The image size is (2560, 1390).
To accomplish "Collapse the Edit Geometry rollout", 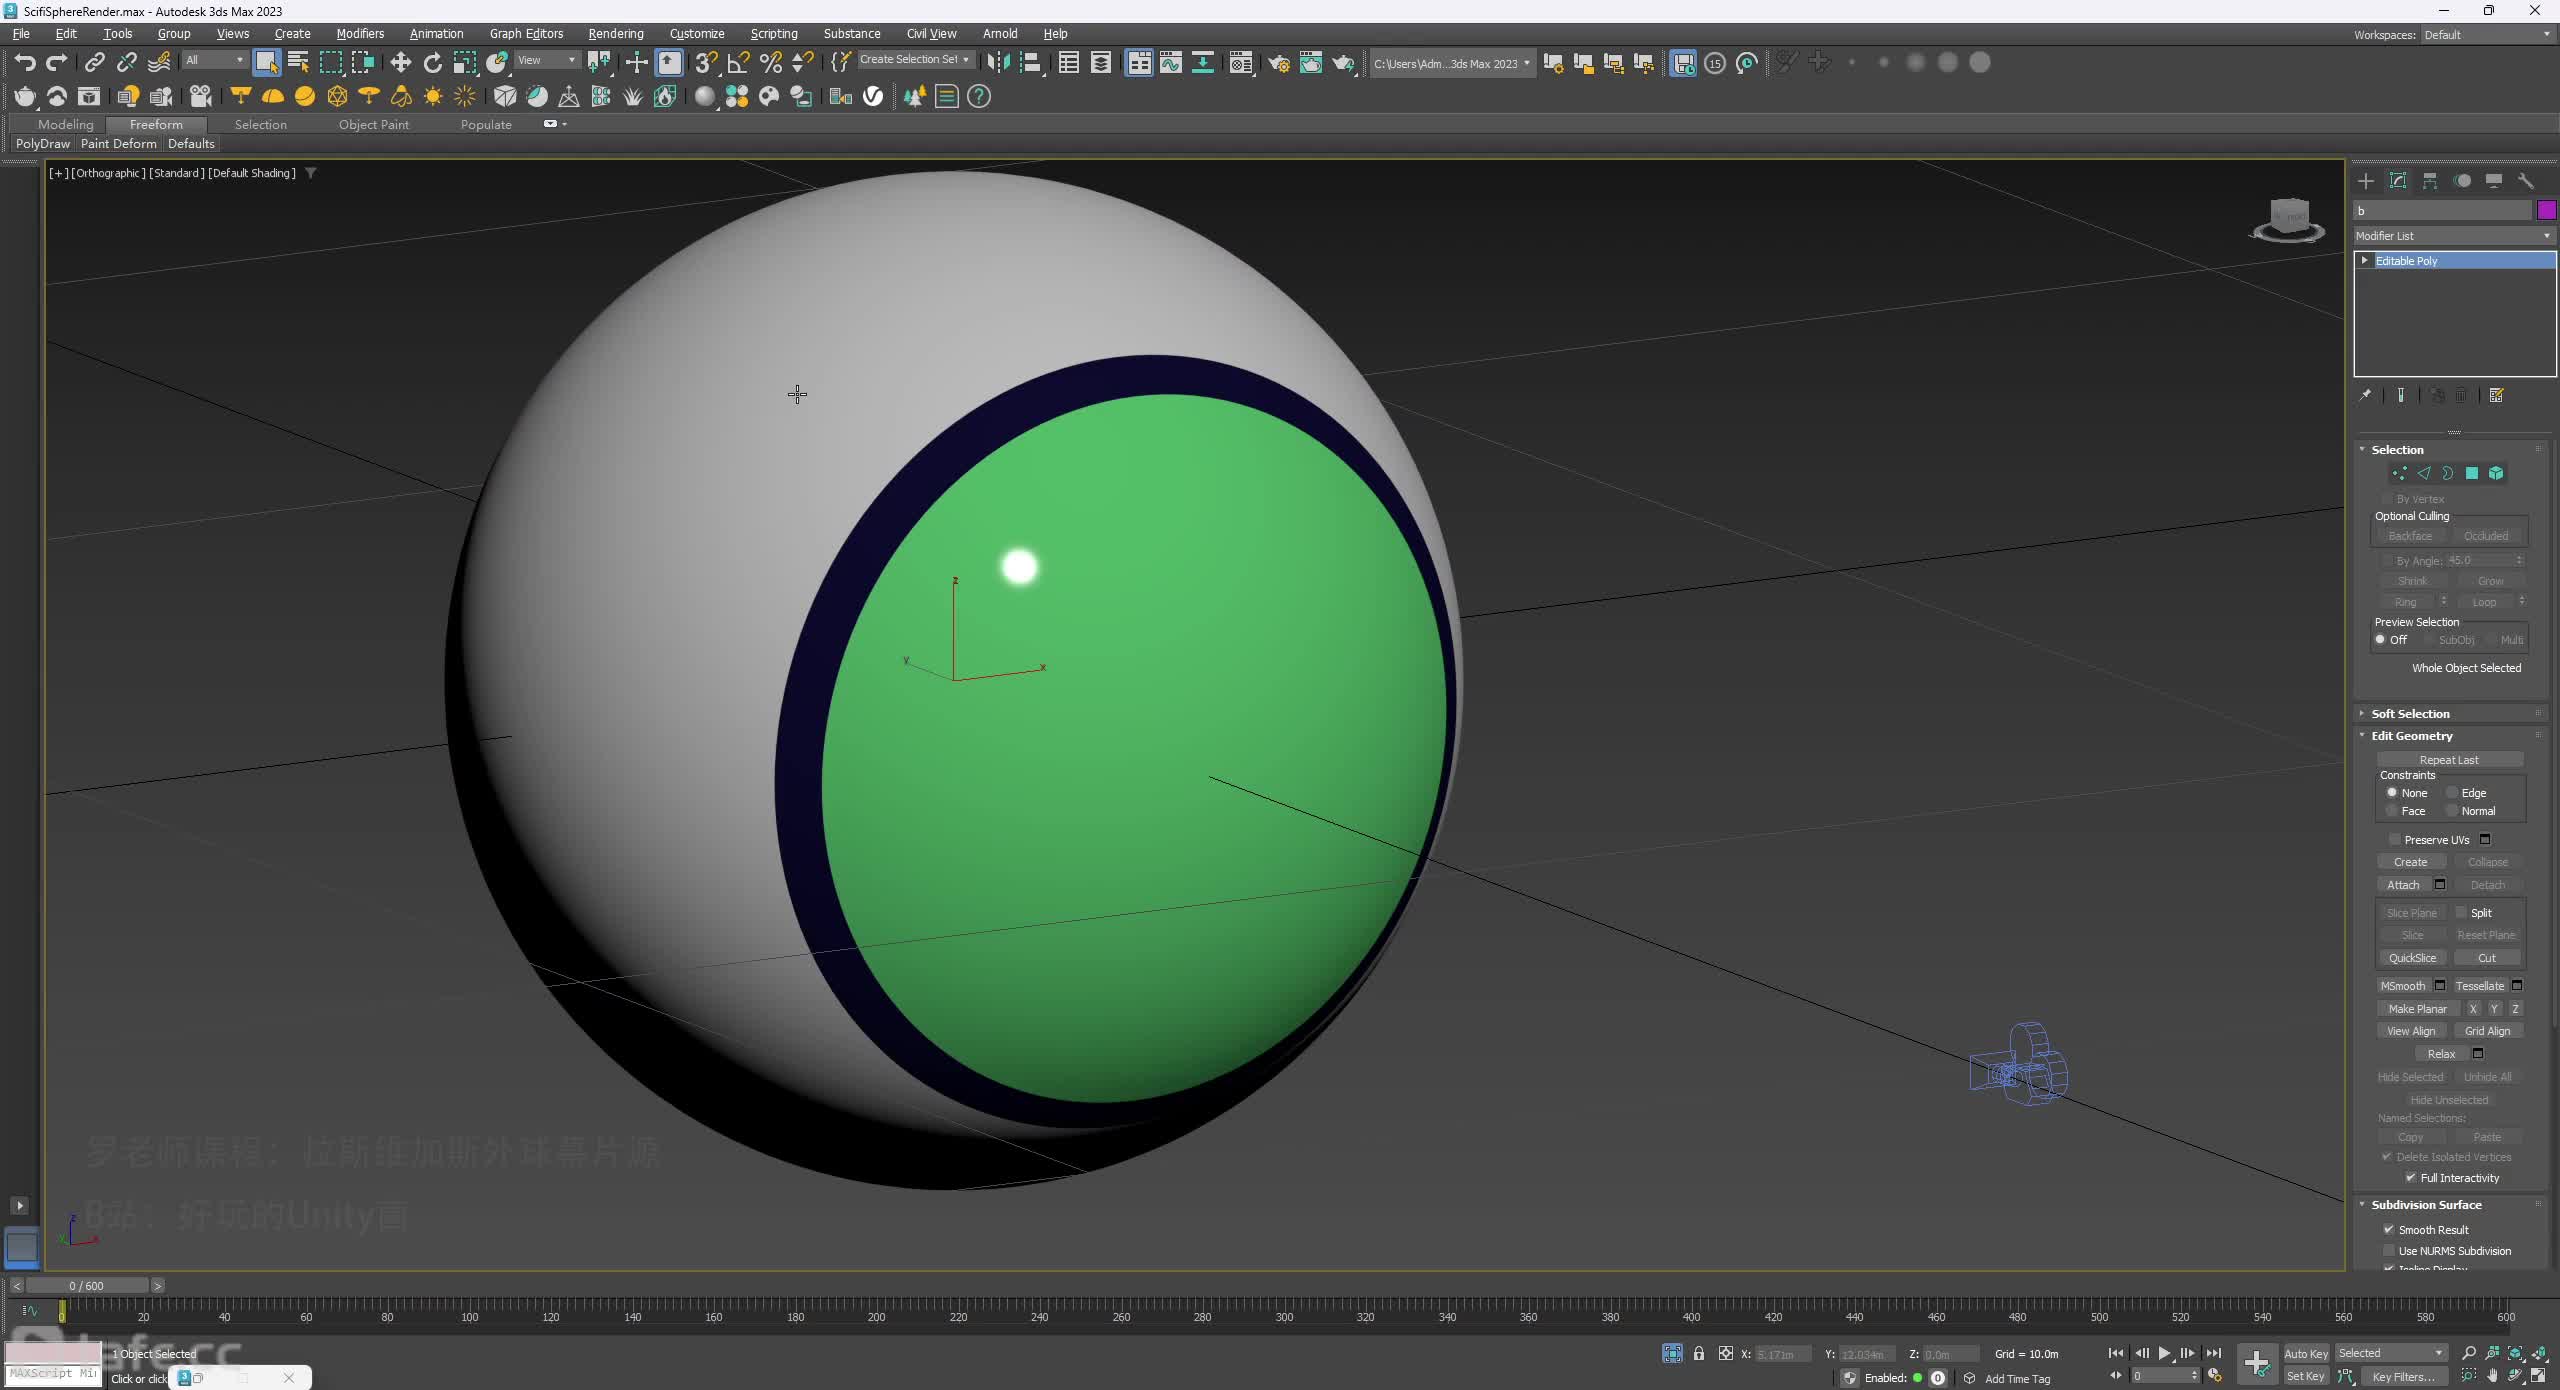I will (2410, 736).
